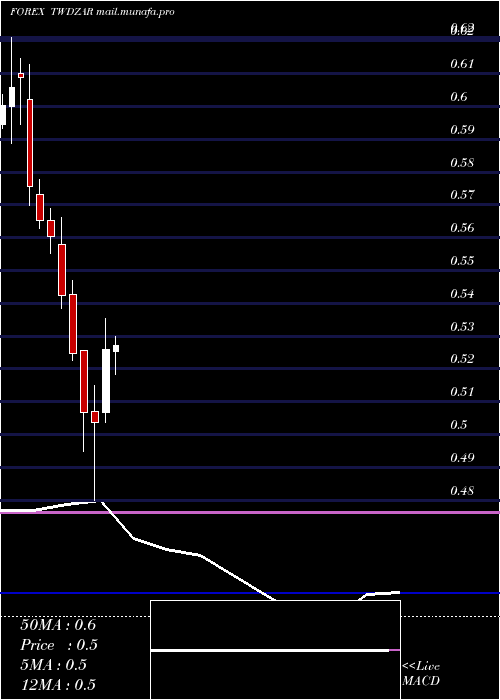Select the 0.52 price axis label
The image size is (500, 700).
coord(462,359)
